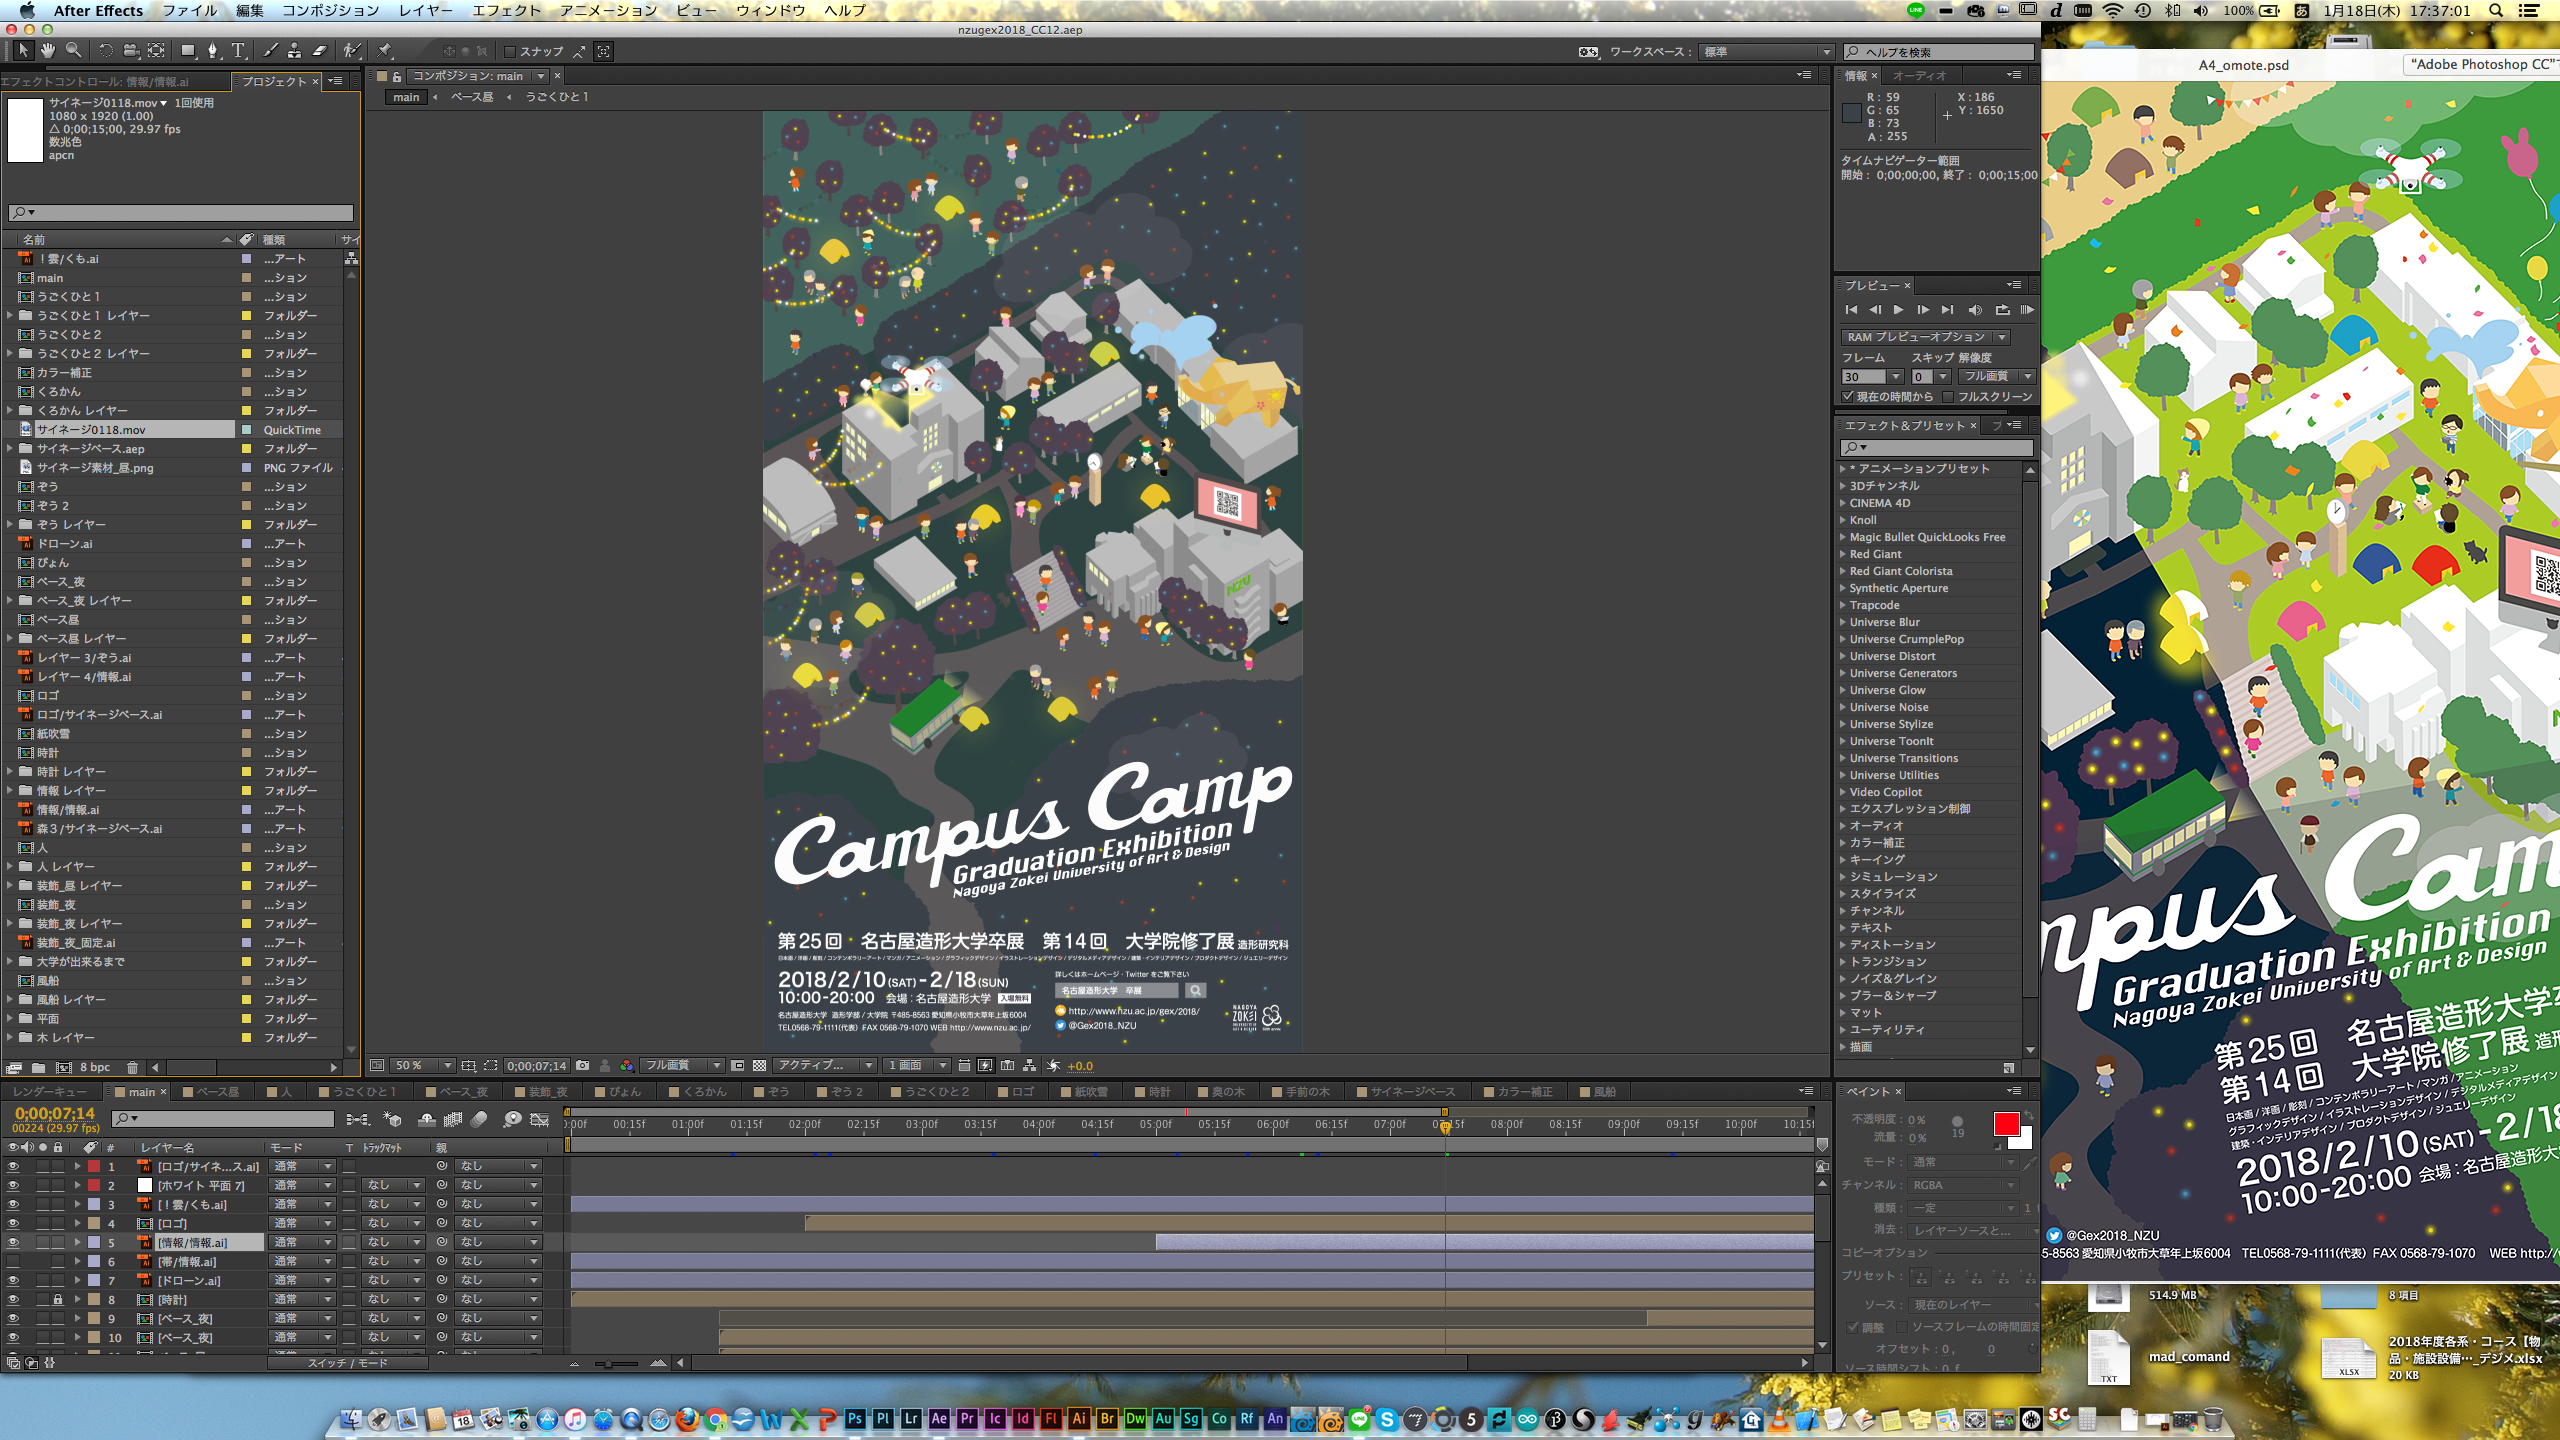Select the Pan Behind anchor point tool
The height and width of the screenshot is (1440, 2560).
pyautogui.click(x=157, y=51)
